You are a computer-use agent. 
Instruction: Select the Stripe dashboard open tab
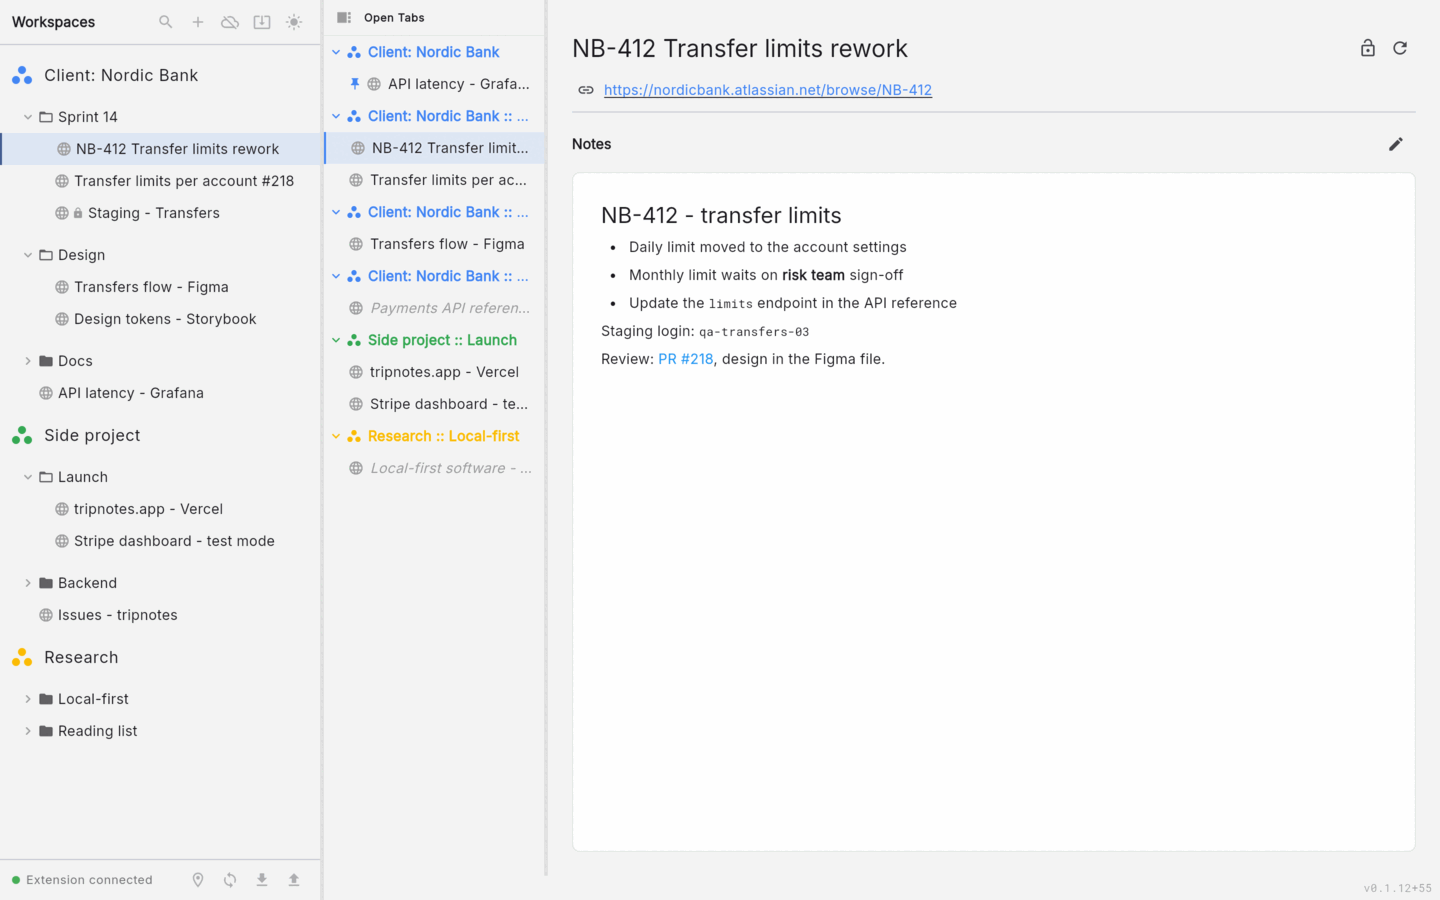click(x=435, y=404)
